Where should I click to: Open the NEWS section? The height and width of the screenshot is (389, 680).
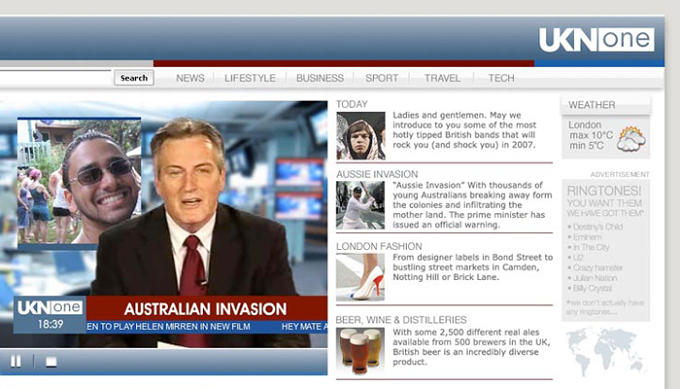click(x=190, y=78)
